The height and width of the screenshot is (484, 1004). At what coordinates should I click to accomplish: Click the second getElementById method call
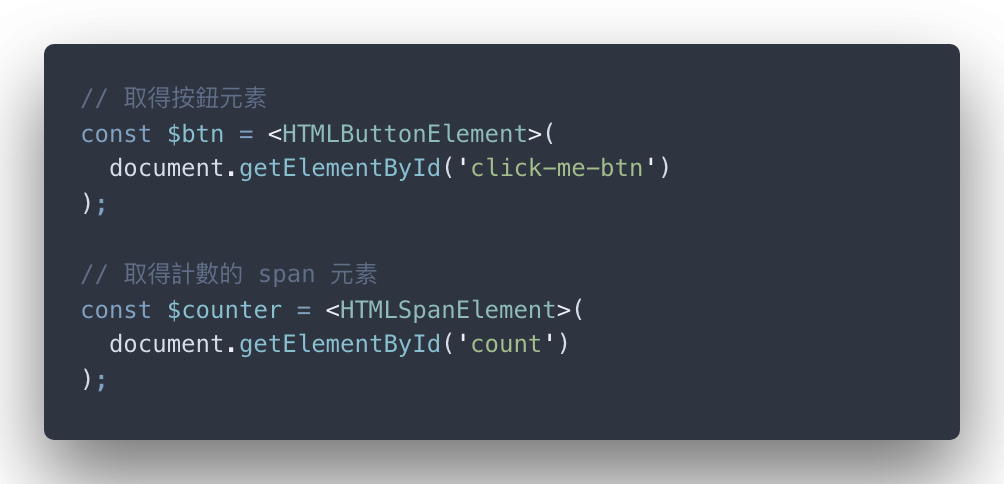(x=340, y=345)
